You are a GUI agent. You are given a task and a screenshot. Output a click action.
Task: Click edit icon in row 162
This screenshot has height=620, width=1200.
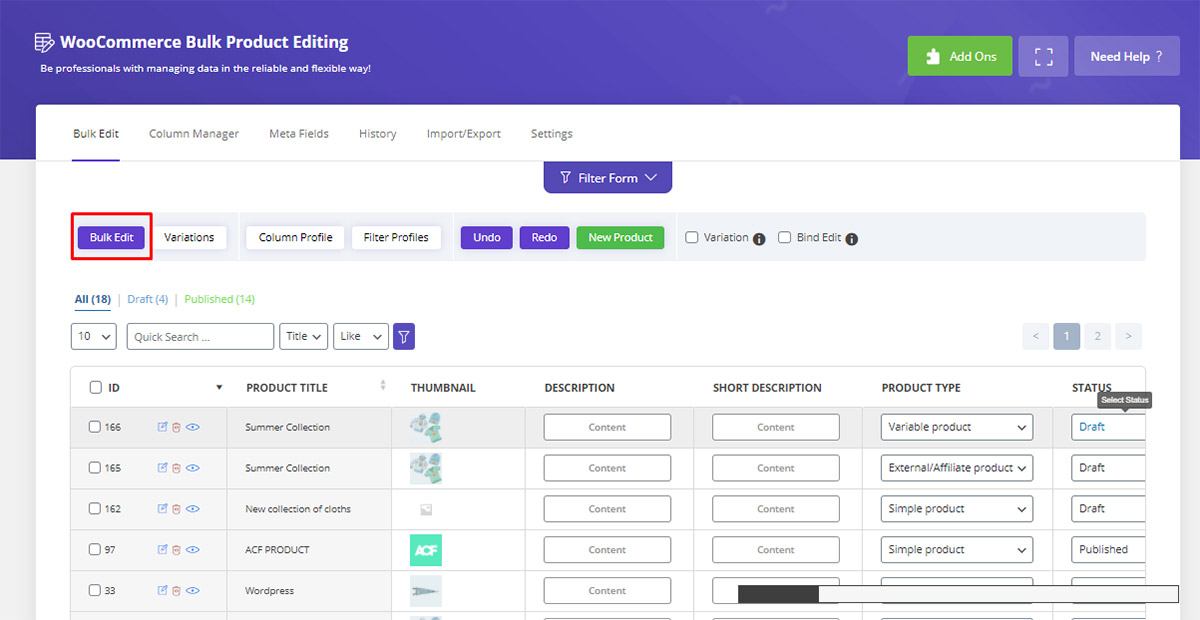(x=163, y=509)
